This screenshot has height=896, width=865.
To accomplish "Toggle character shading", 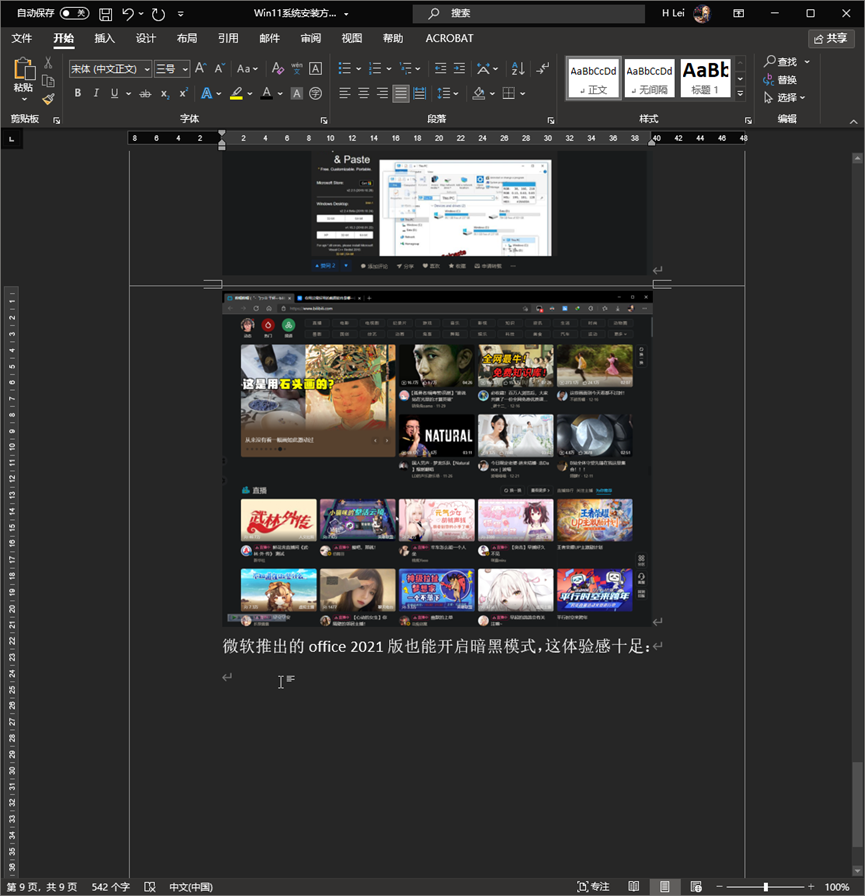I will click(x=297, y=93).
